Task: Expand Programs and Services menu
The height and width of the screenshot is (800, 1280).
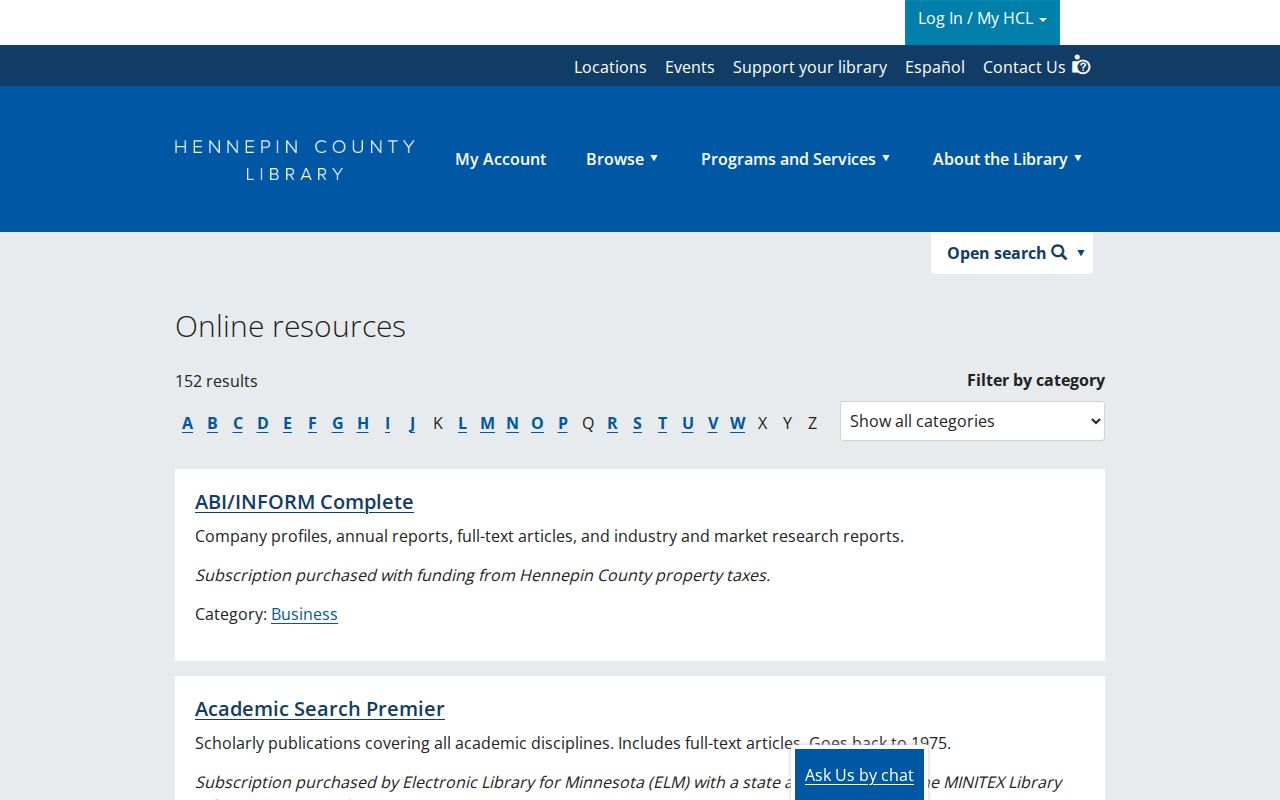Action: click(795, 159)
